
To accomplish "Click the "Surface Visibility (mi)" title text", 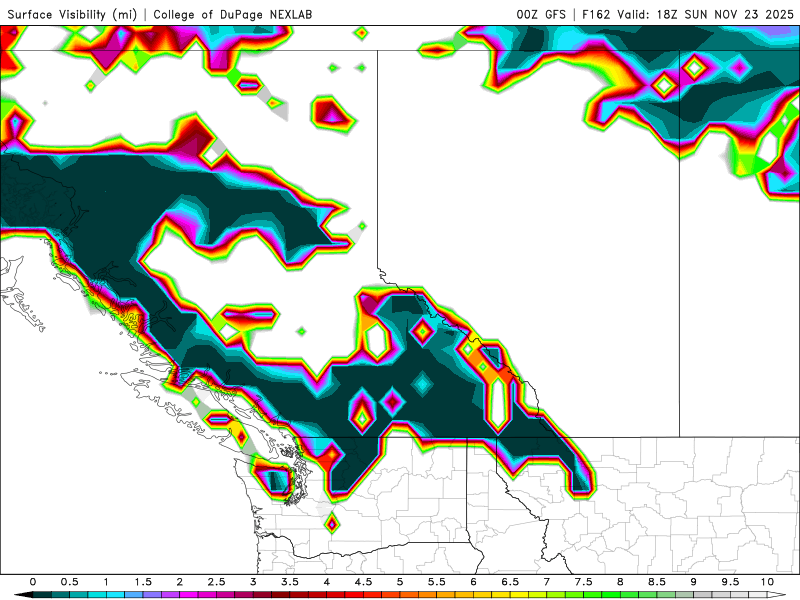I will coord(72,14).
